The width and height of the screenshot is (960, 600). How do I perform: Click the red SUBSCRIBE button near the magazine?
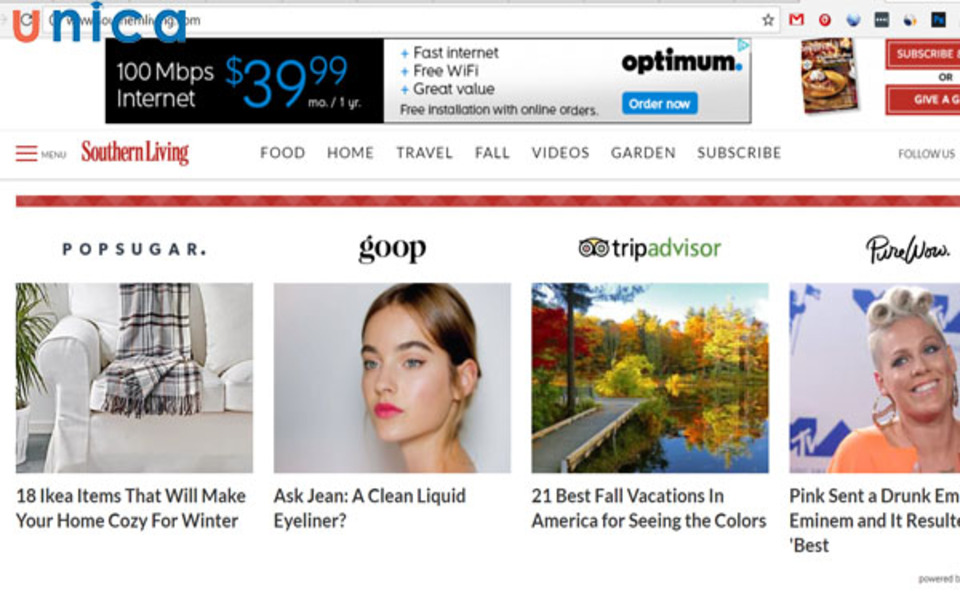(x=923, y=54)
